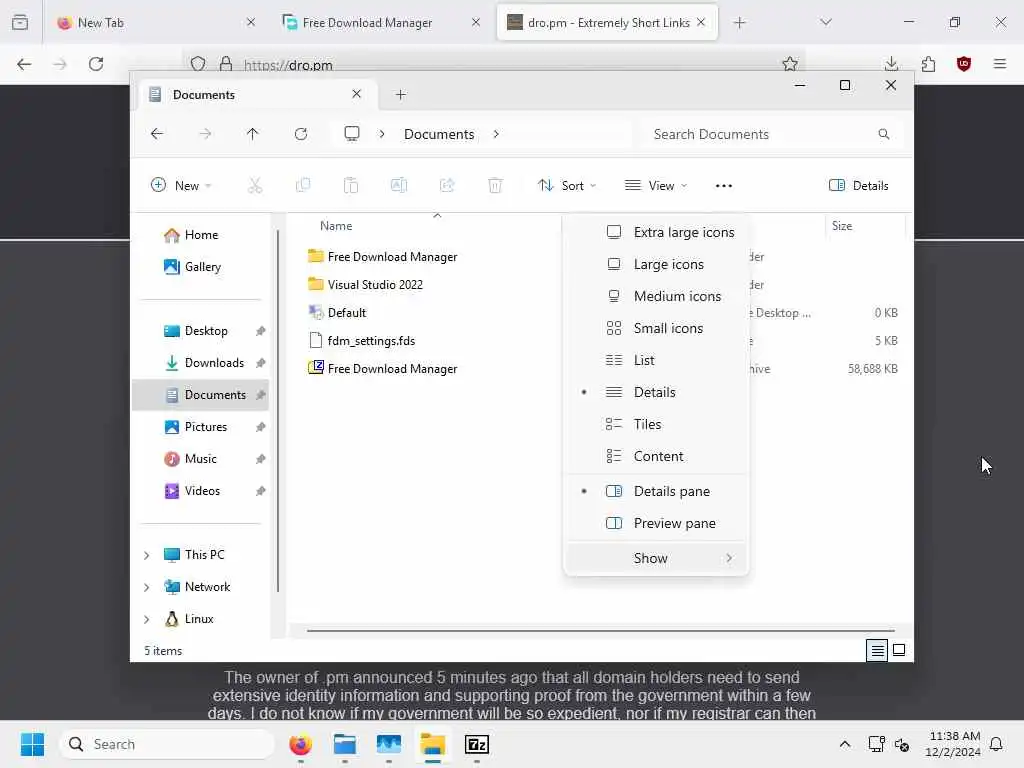
Task: Expand Network in navigation pane
Action: (146, 587)
